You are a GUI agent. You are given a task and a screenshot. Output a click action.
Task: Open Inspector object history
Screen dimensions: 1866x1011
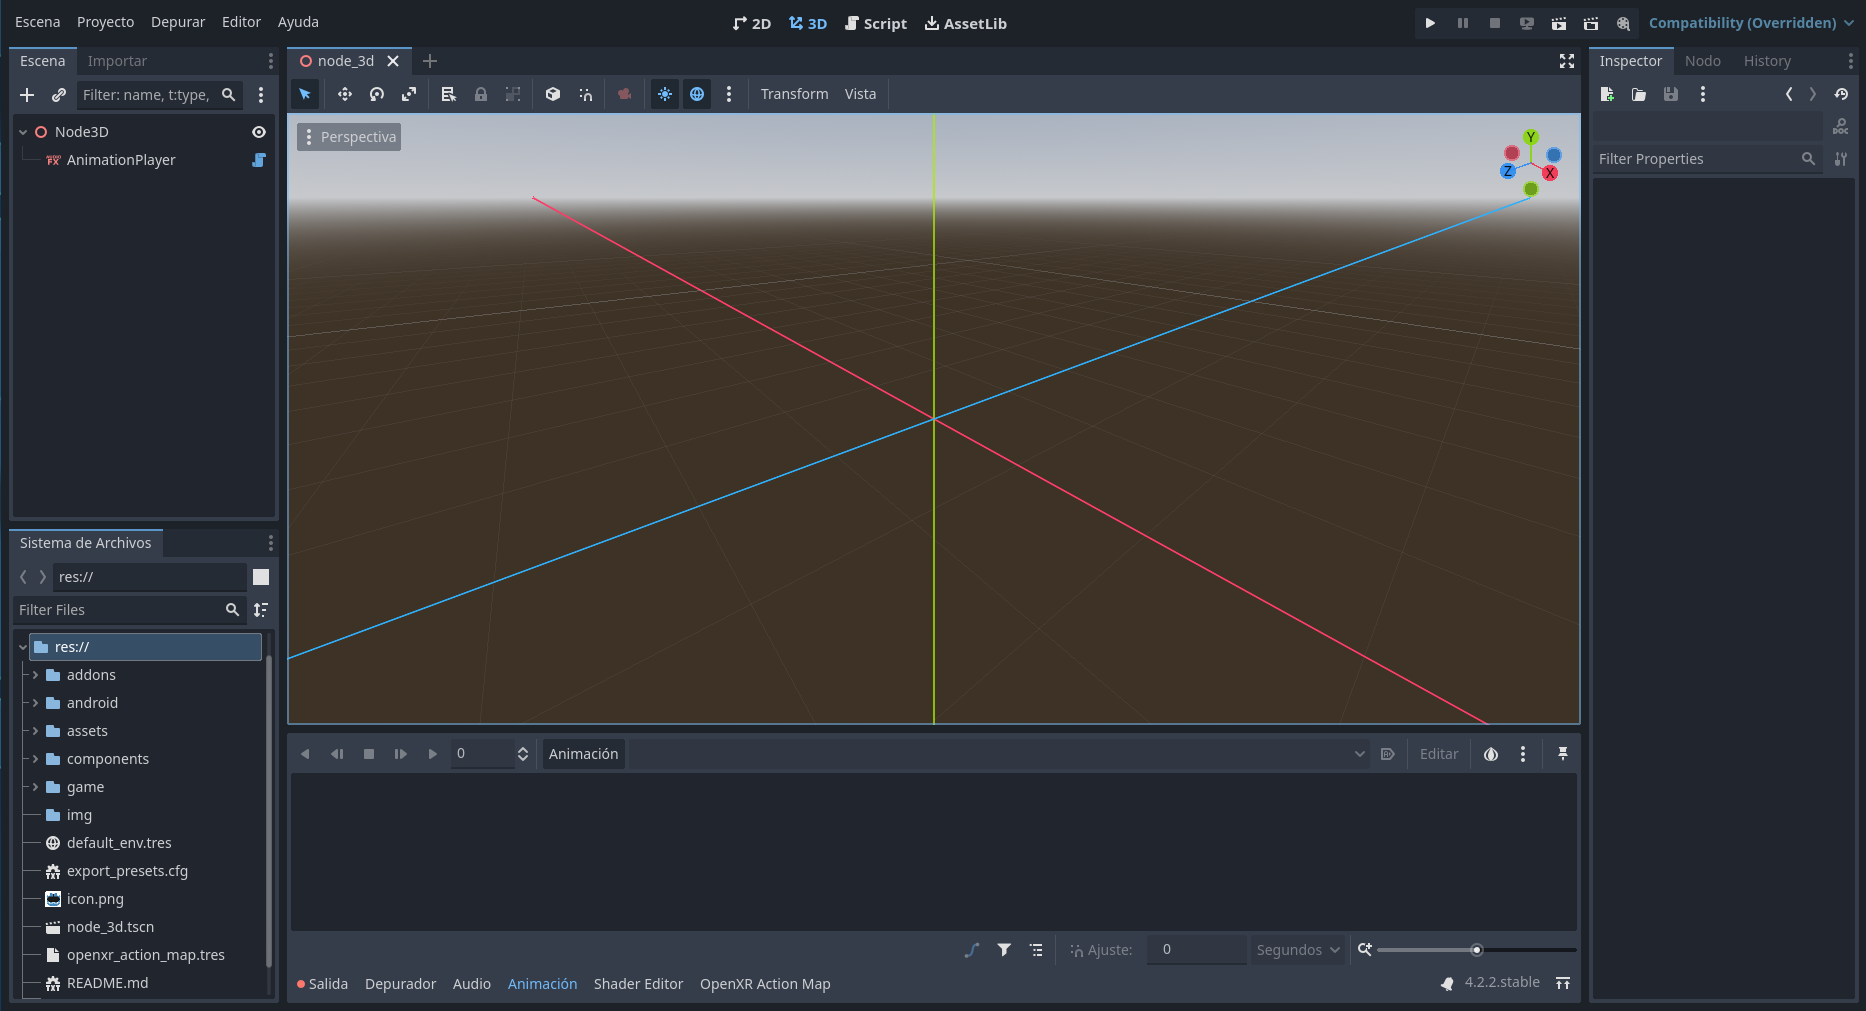click(1841, 94)
